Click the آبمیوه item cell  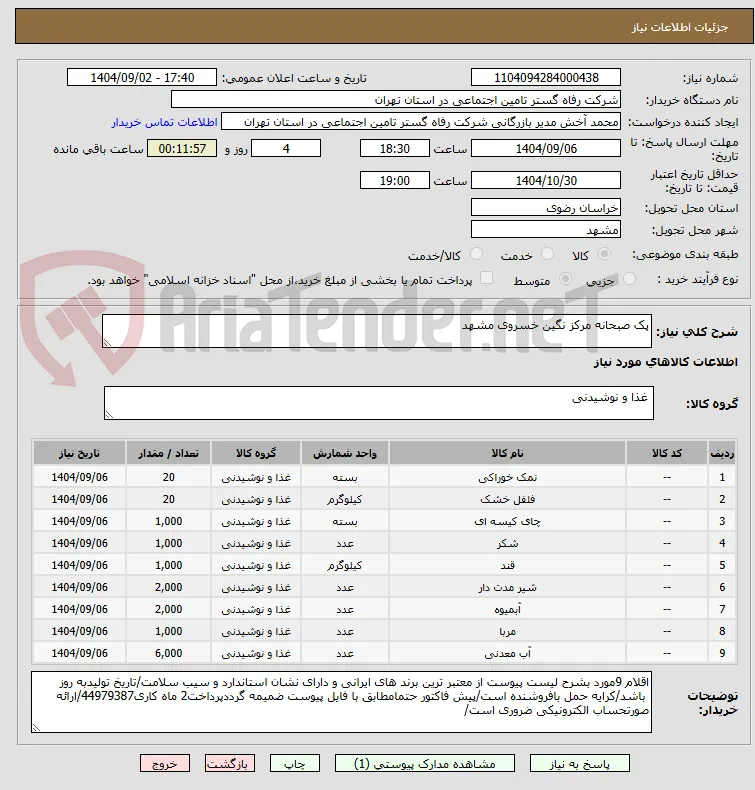pos(507,609)
